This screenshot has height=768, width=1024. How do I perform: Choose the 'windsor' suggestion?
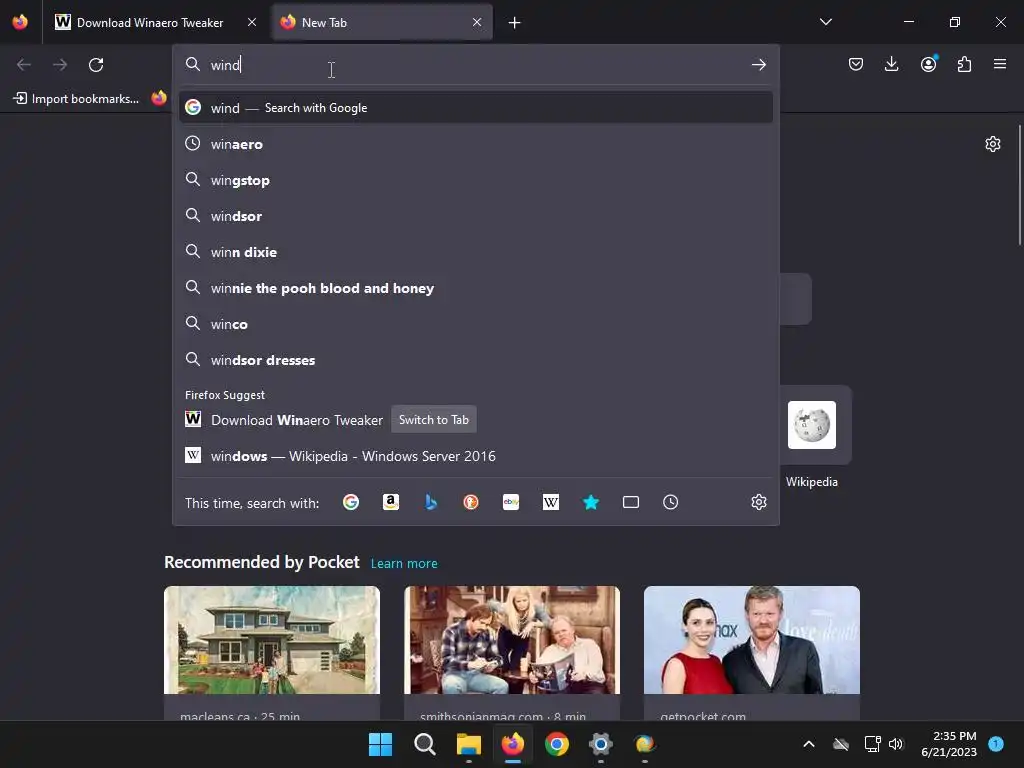[475, 216]
